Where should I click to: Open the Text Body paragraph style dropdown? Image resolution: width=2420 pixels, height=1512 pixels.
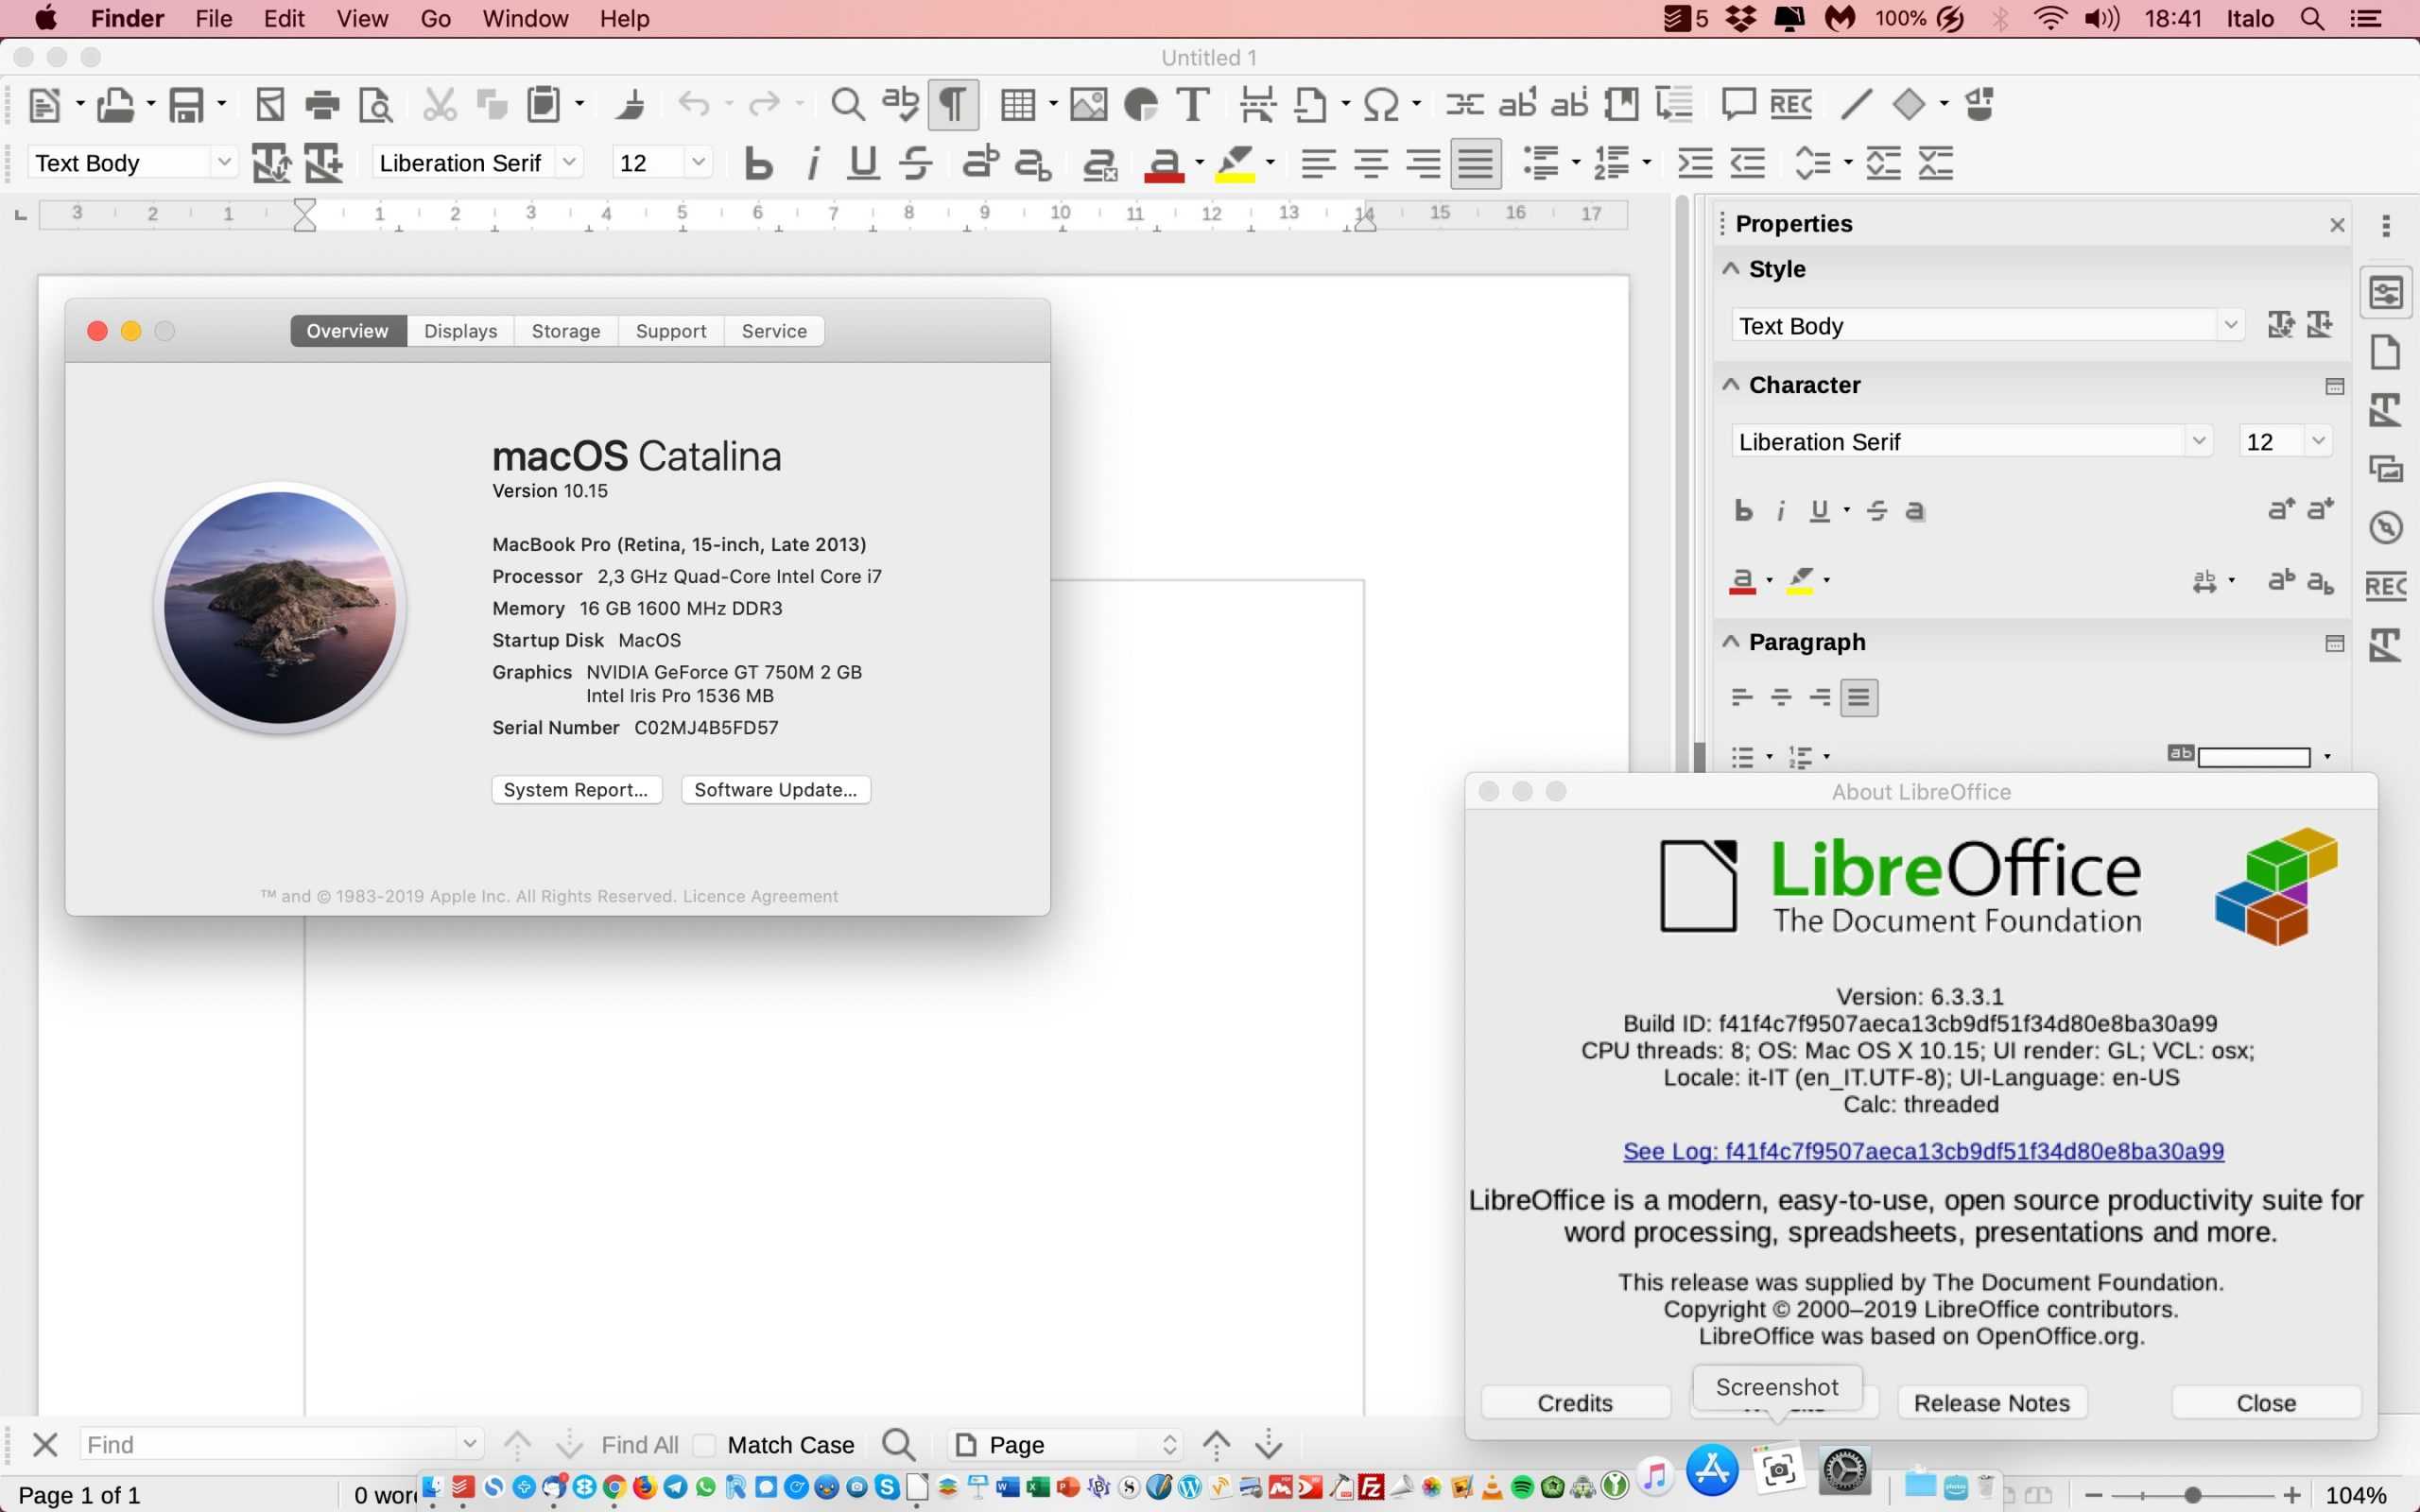coord(224,162)
